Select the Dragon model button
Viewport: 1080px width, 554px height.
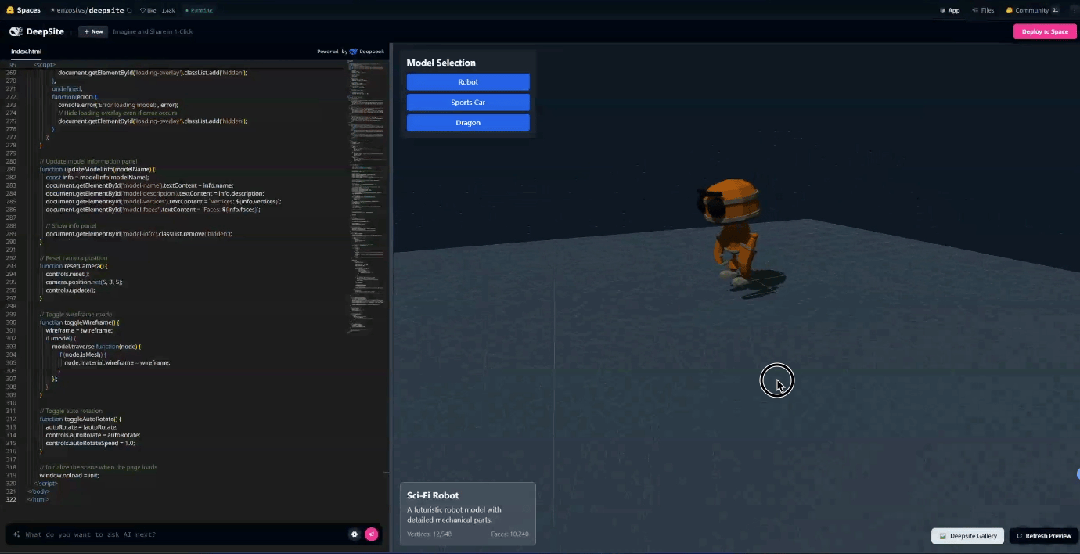coord(468,123)
